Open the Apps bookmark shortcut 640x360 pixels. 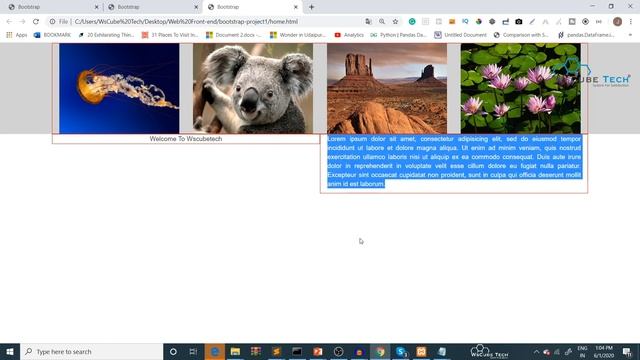tap(17, 35)
